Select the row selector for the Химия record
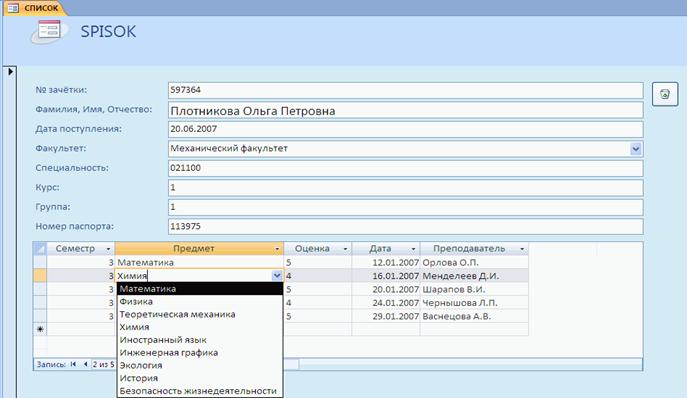This screenshot has width=687, height=398. pyautogui.click(x=40, y=276)
